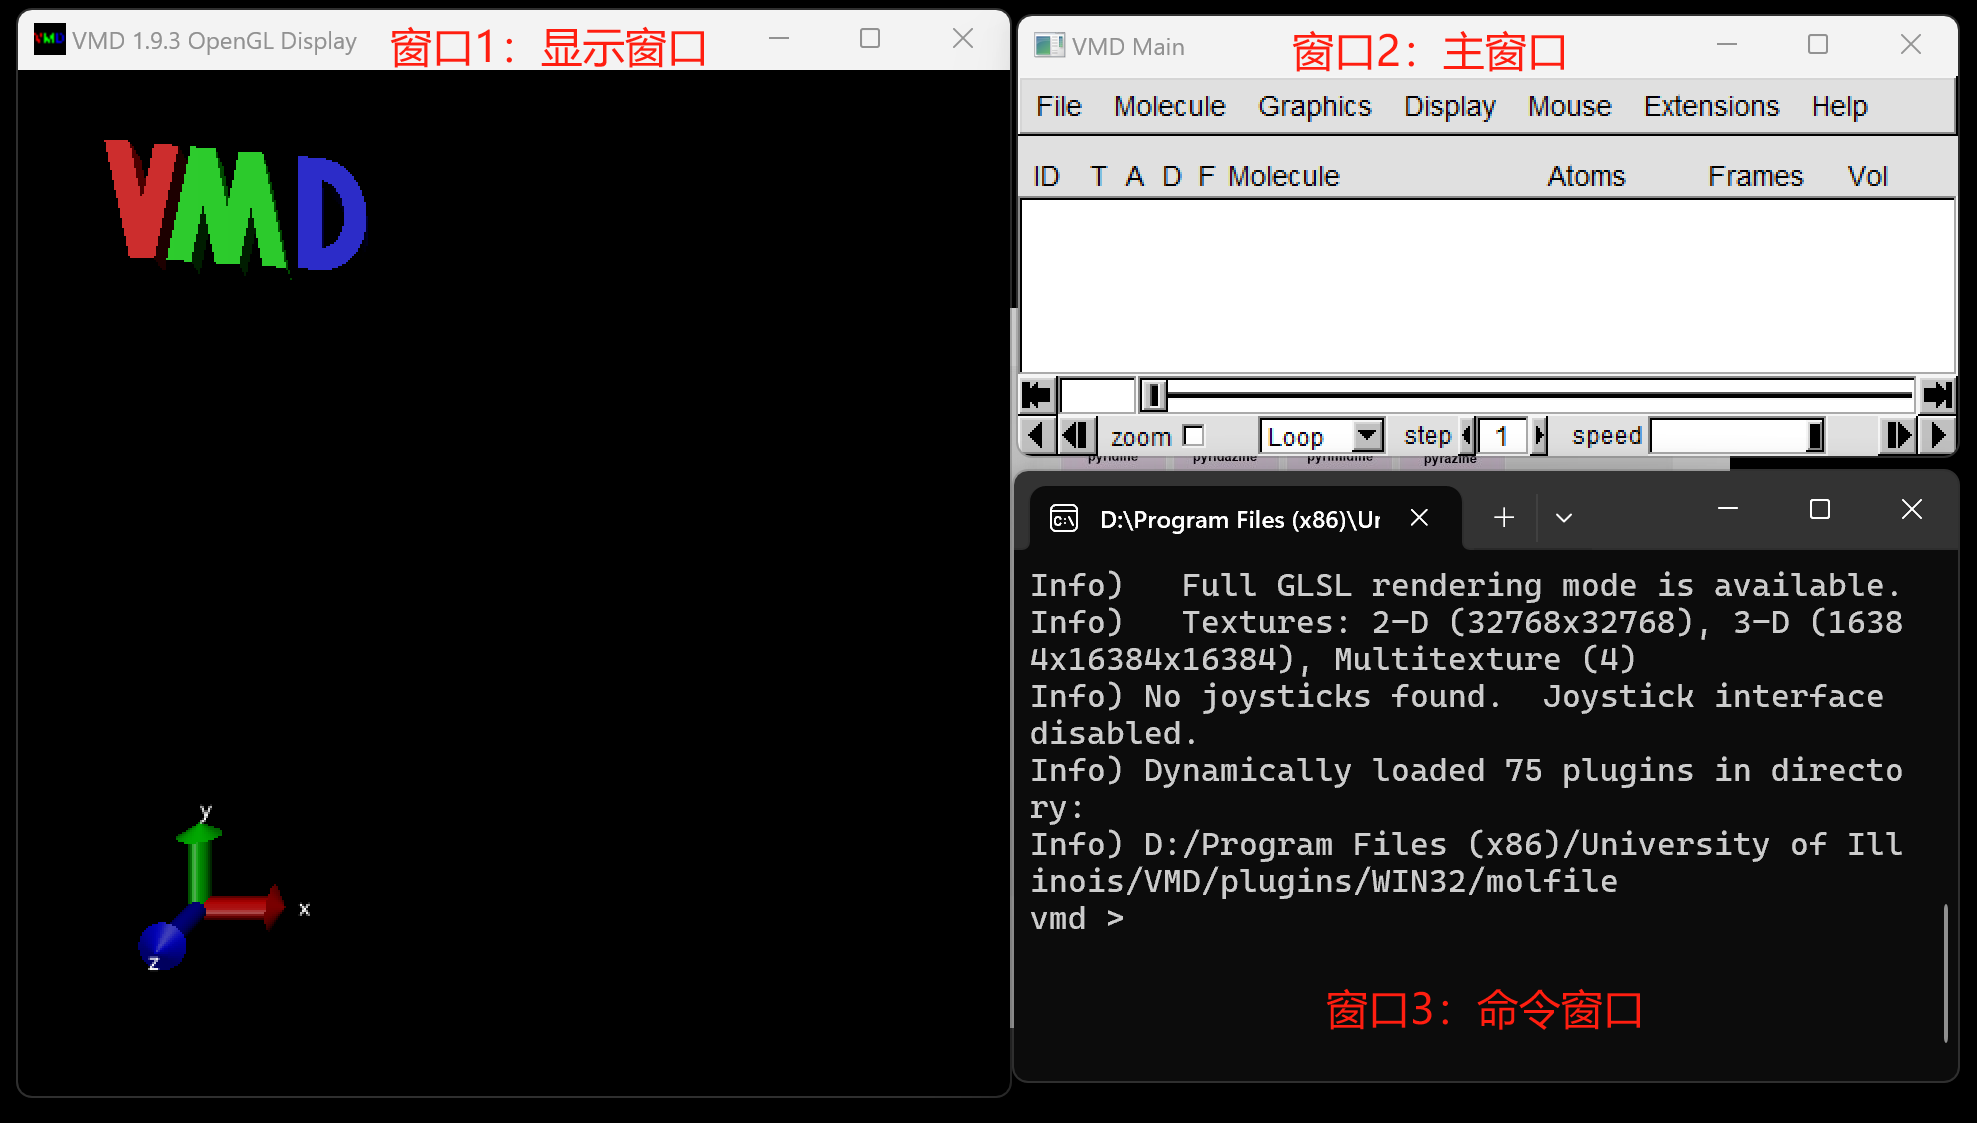
Task: Step forward one frame
Action: pos(1898,436)
